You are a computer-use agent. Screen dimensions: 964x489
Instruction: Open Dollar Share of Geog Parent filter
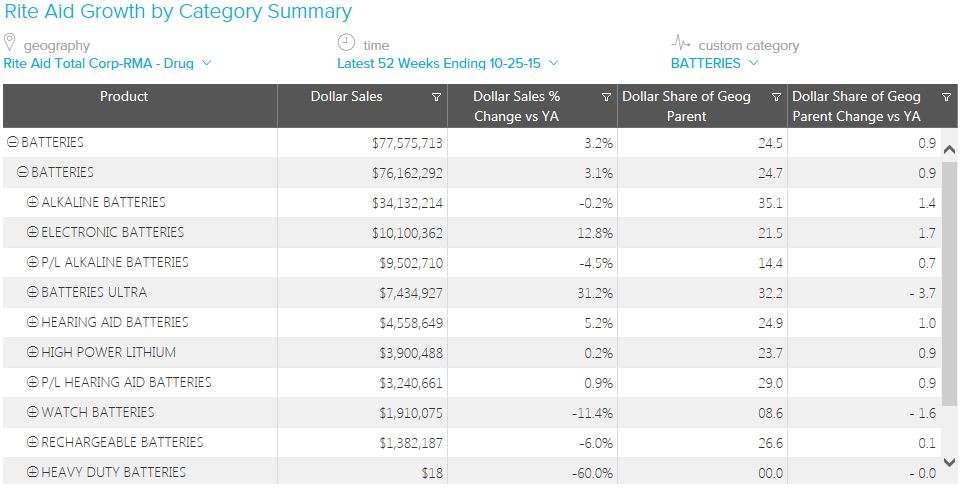(x=776, y=97)
